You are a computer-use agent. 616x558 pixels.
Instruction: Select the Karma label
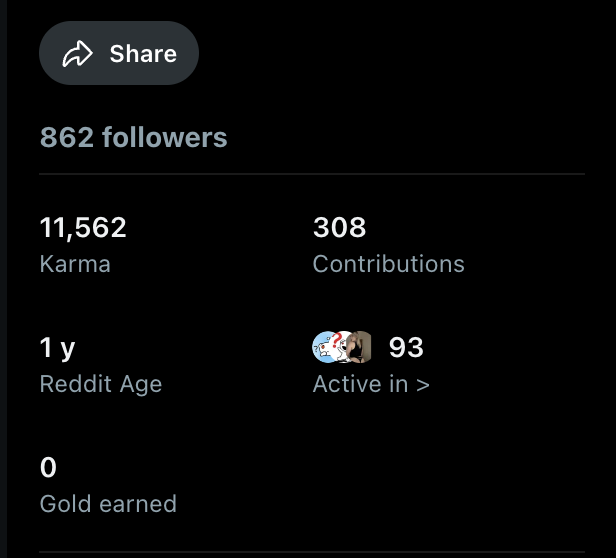(75, 264)
